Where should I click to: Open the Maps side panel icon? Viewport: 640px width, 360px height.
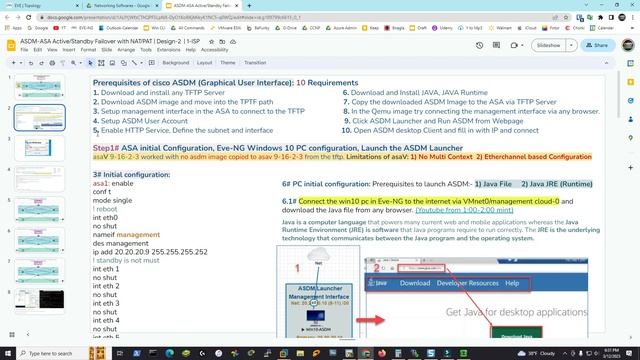click(x=631, y=138)
